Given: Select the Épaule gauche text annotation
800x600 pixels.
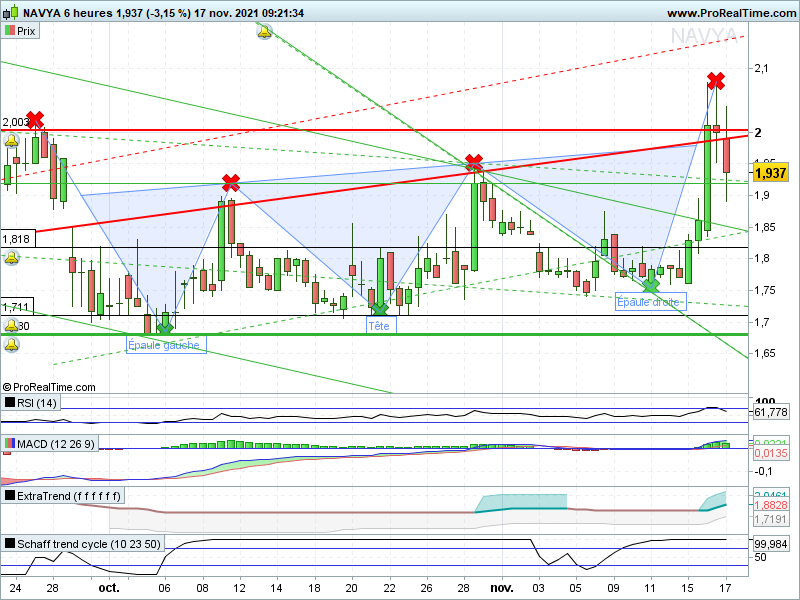Looking at the screenshot, I should 166,345.
